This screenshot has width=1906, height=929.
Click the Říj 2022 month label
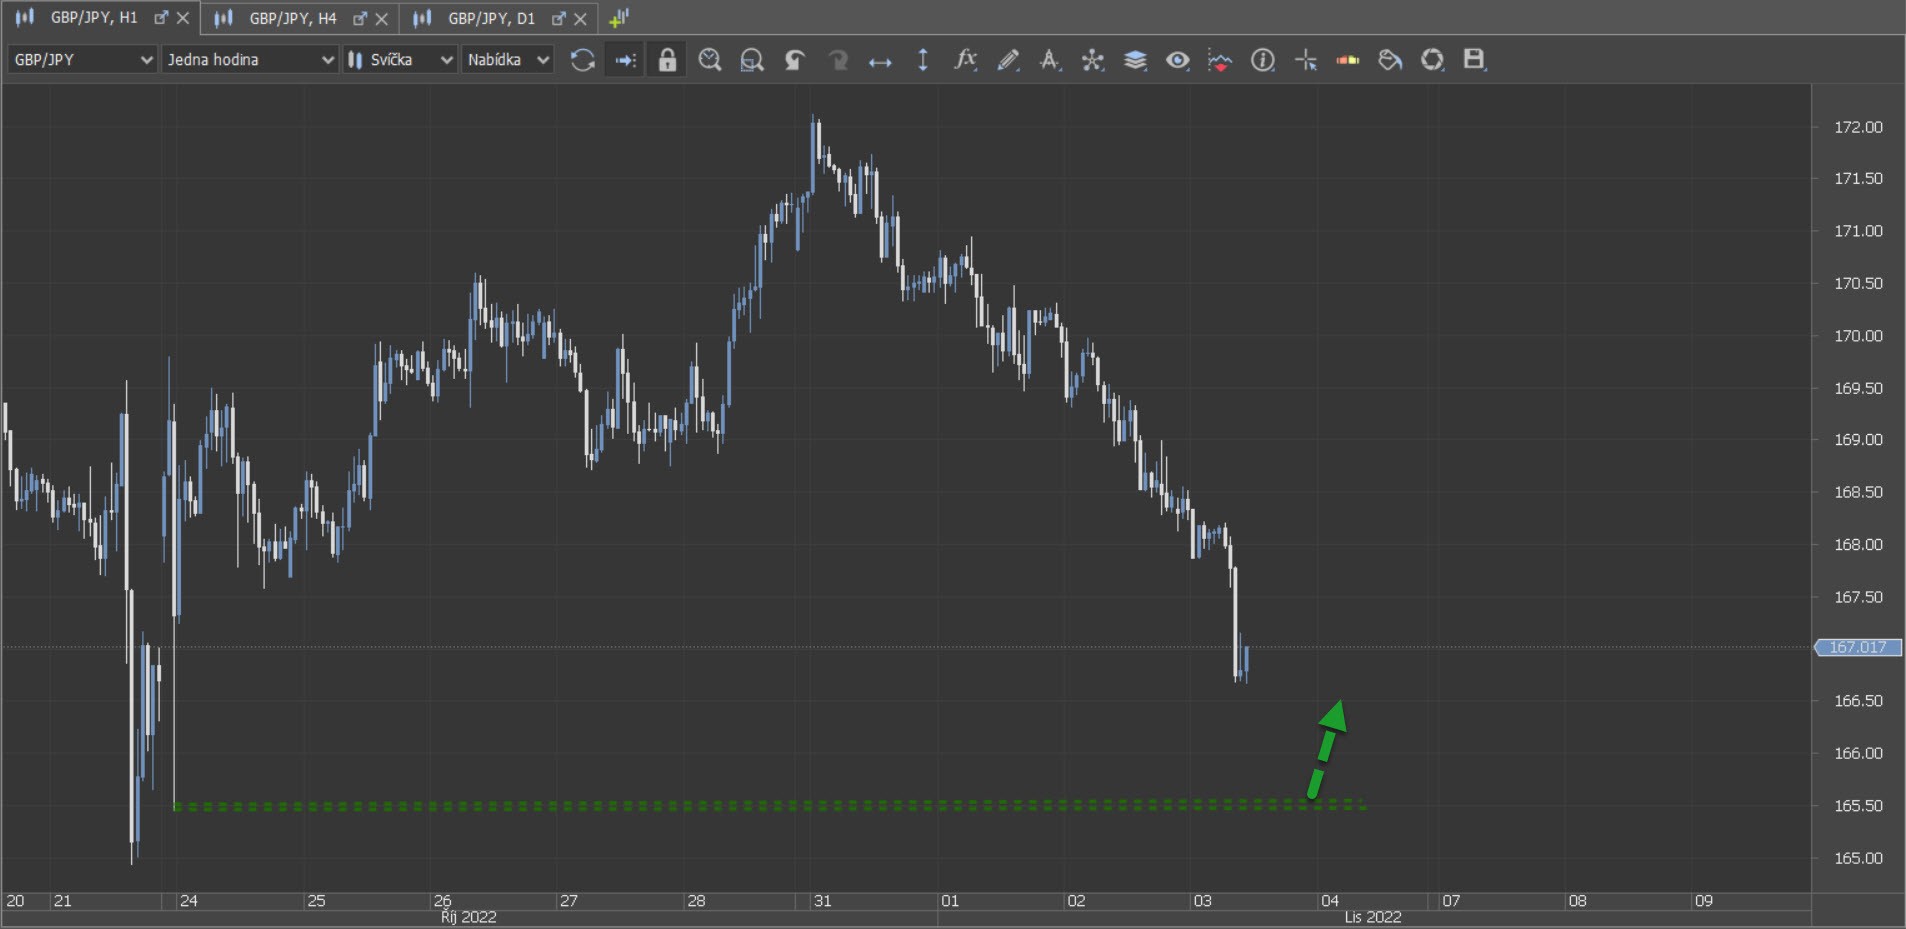468,917
